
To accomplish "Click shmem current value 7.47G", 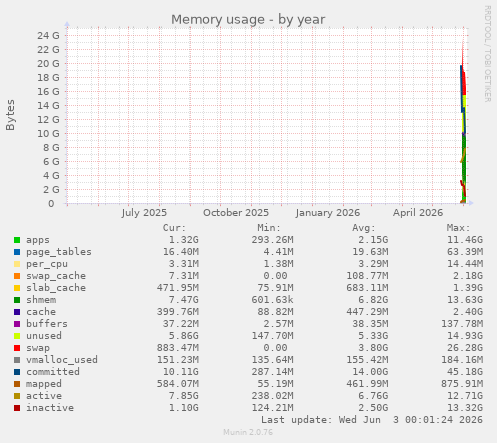I will pos(184,300).
